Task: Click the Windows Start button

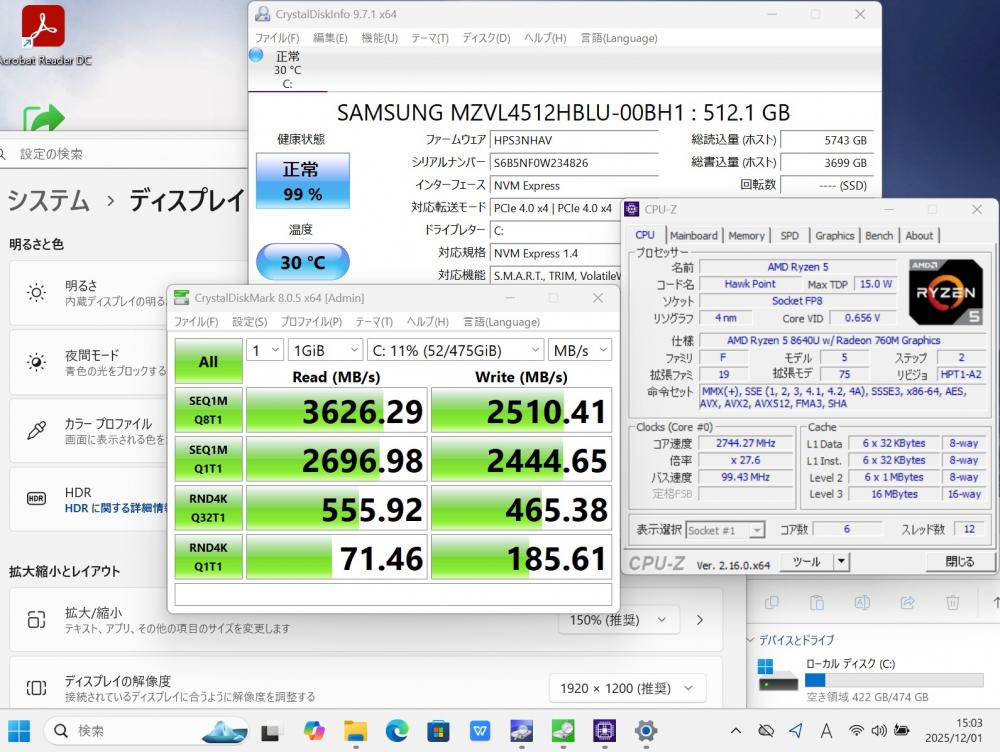Action: tap(19, 730)
